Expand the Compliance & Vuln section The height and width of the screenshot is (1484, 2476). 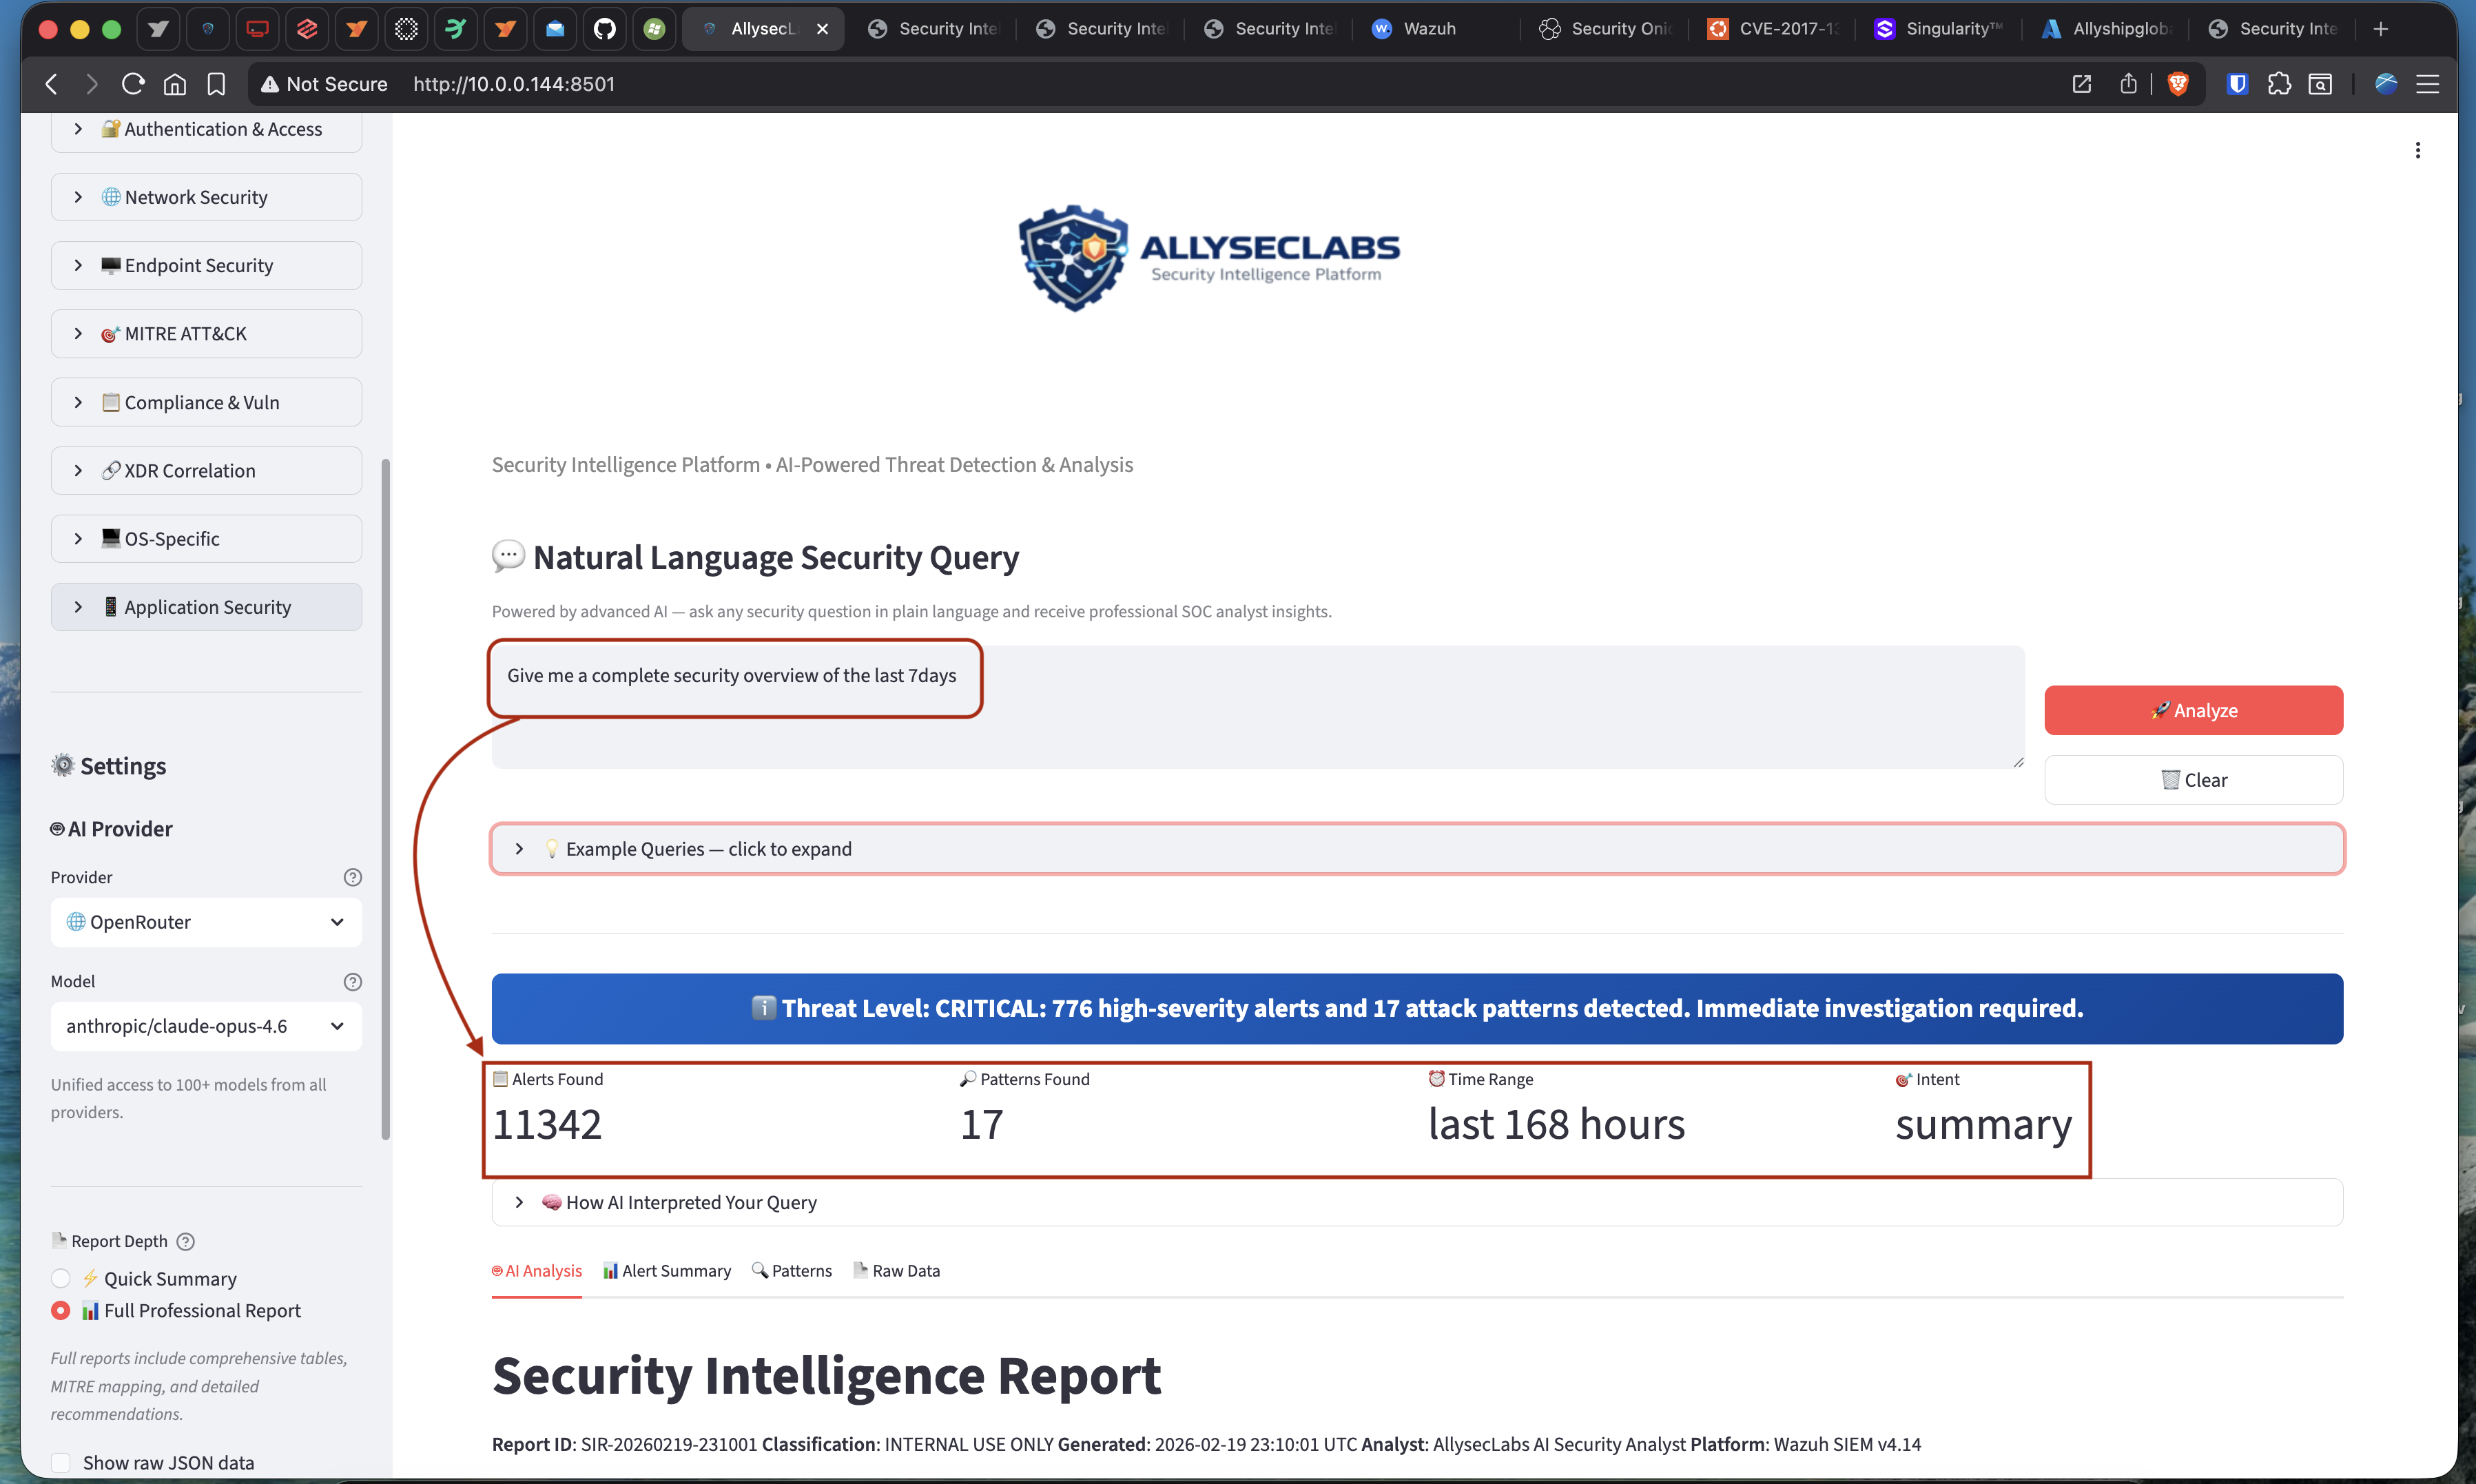click(206, 402)
